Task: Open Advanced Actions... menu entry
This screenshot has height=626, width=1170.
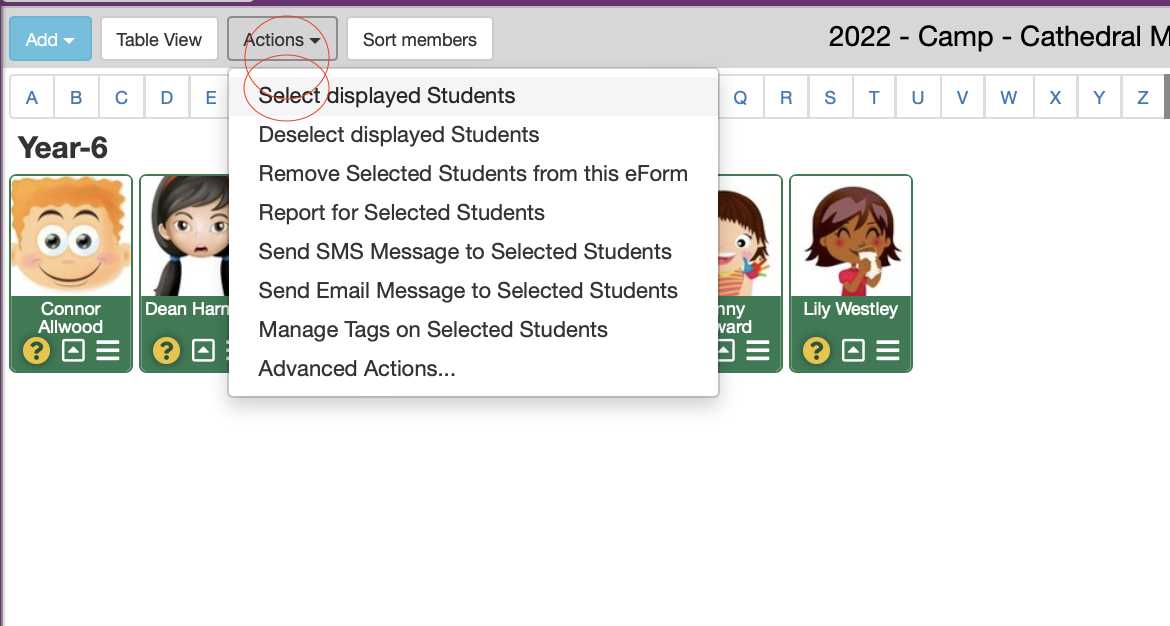Action: click(x=357, y=369)
